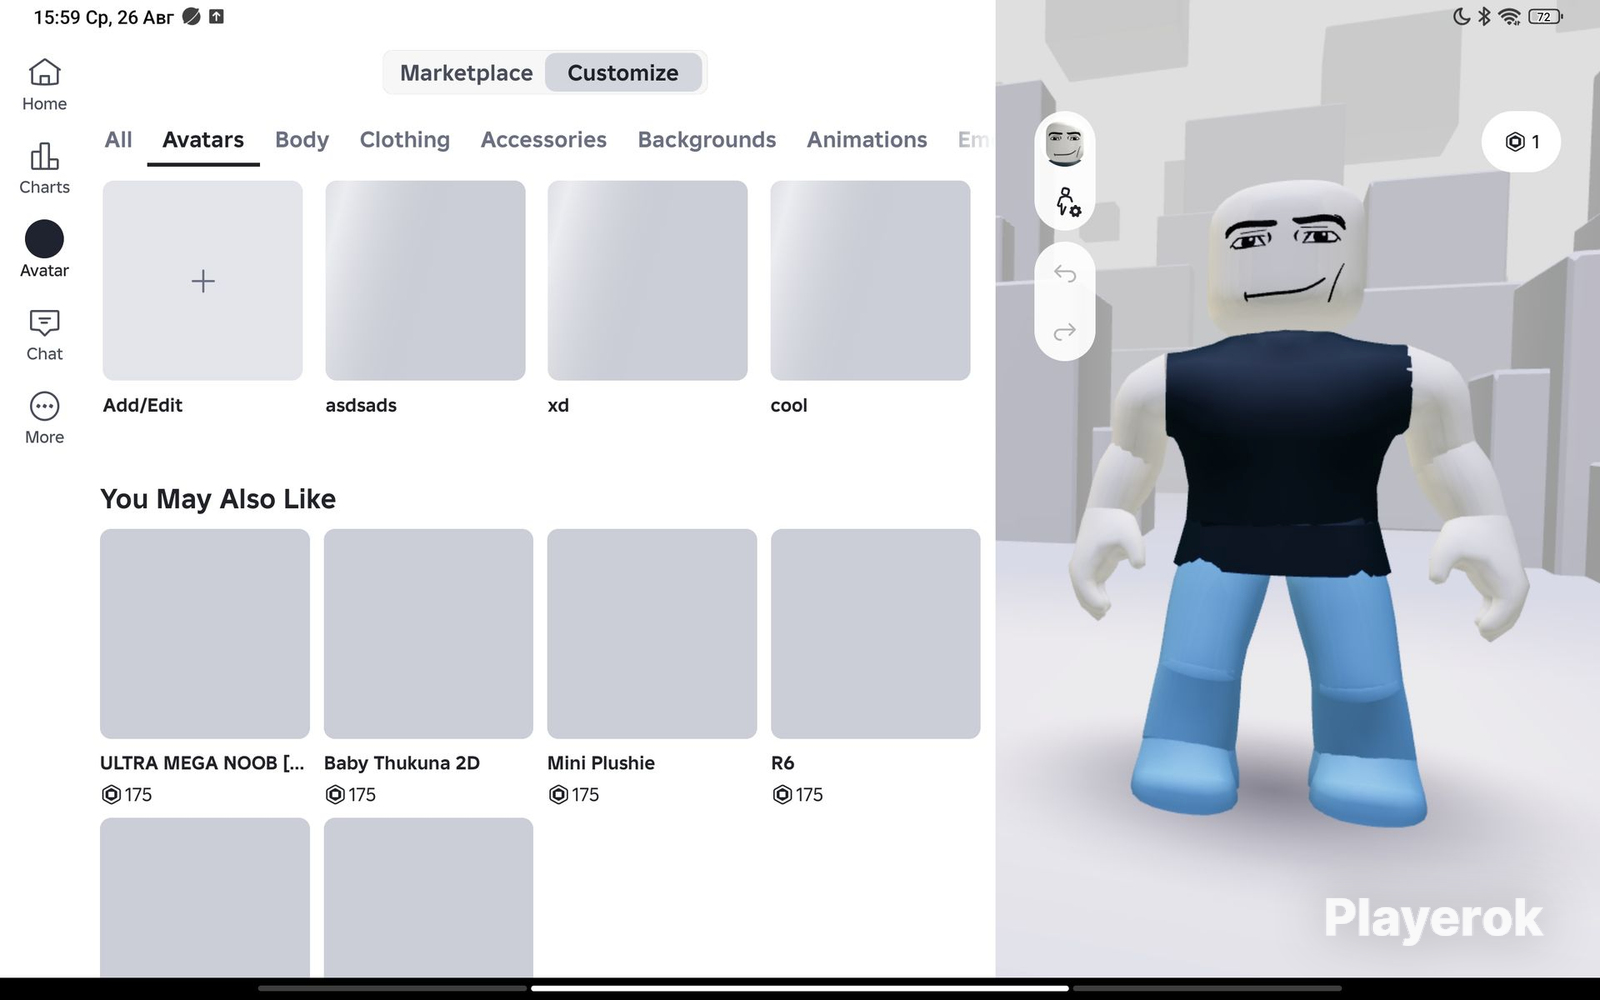The height and width of the screenshot is (1000, 1600).
Task: Tap the clock showing 15:59
Action: pyautogui.click(x=57, y=17)
